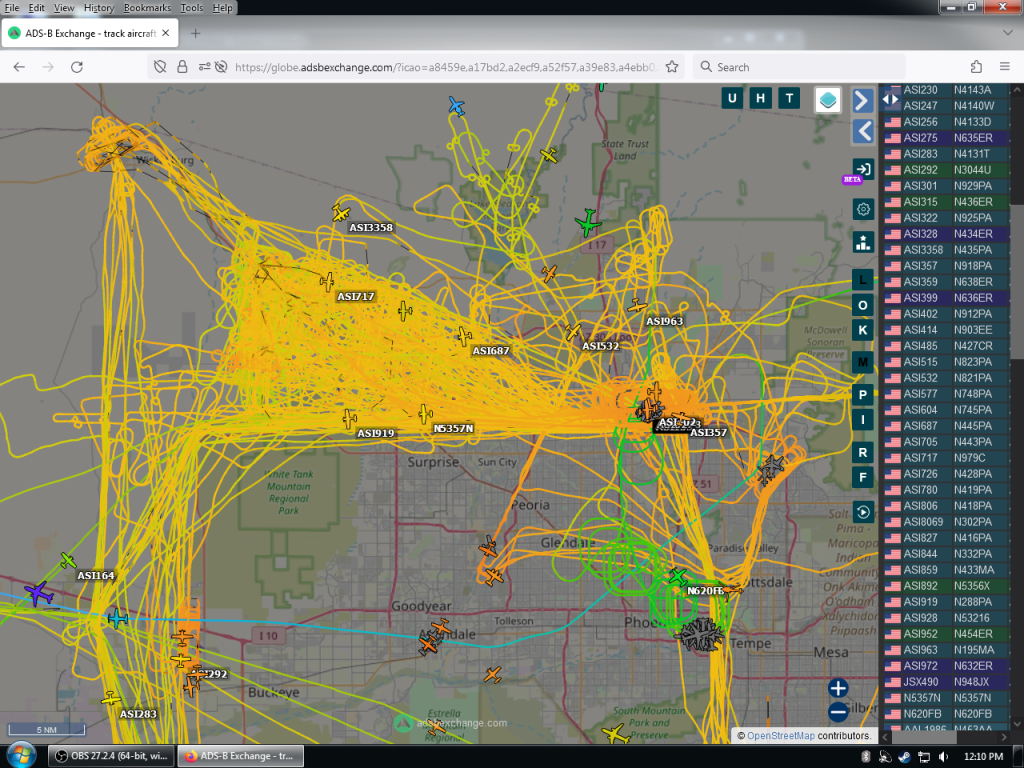Click the right chevron sidebar arrow button

(863, 100)
